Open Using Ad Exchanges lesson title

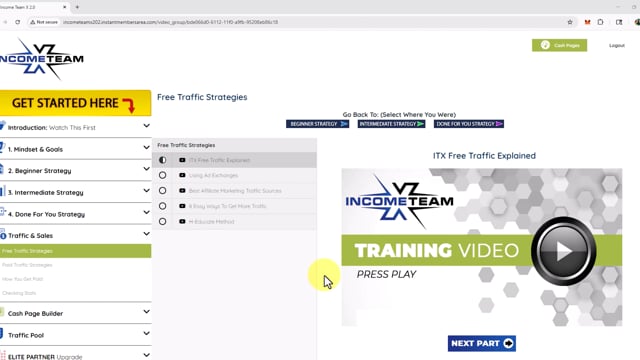tap(213, 176)
